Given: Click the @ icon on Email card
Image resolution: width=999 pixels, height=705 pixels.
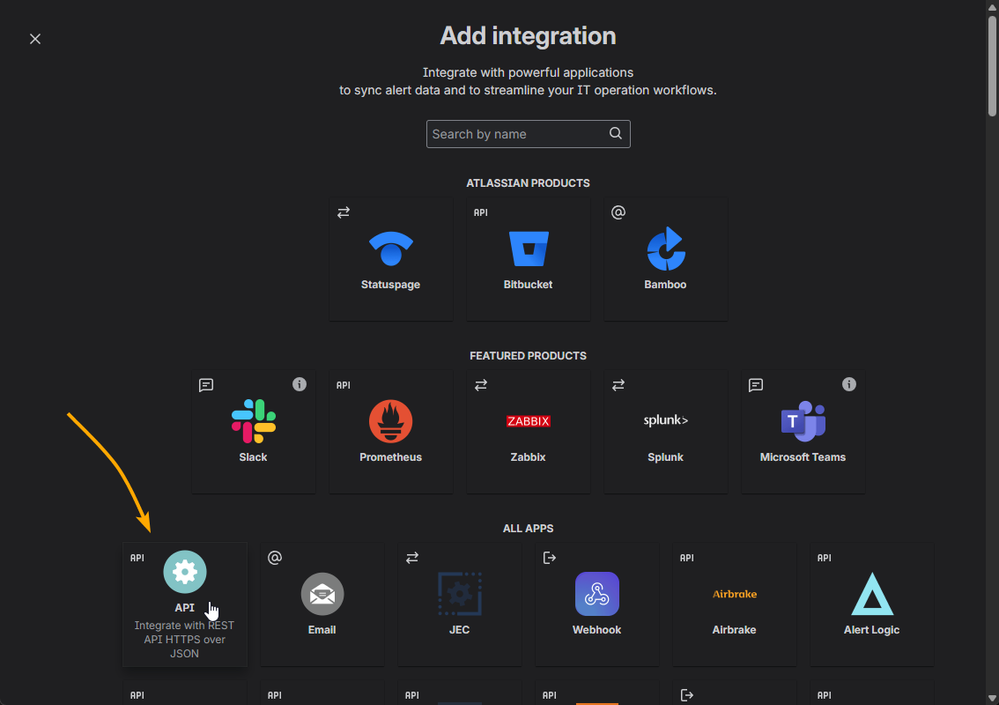Looking at the screenshot, I should coord(275,558).
